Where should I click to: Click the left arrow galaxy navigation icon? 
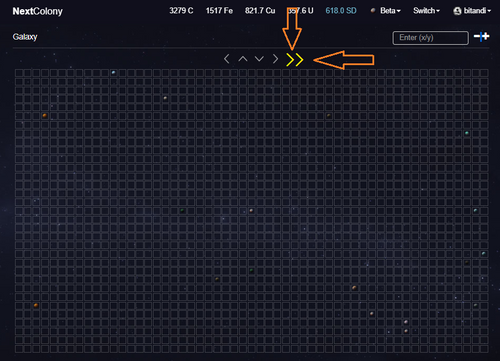click(x=227, y=59)
